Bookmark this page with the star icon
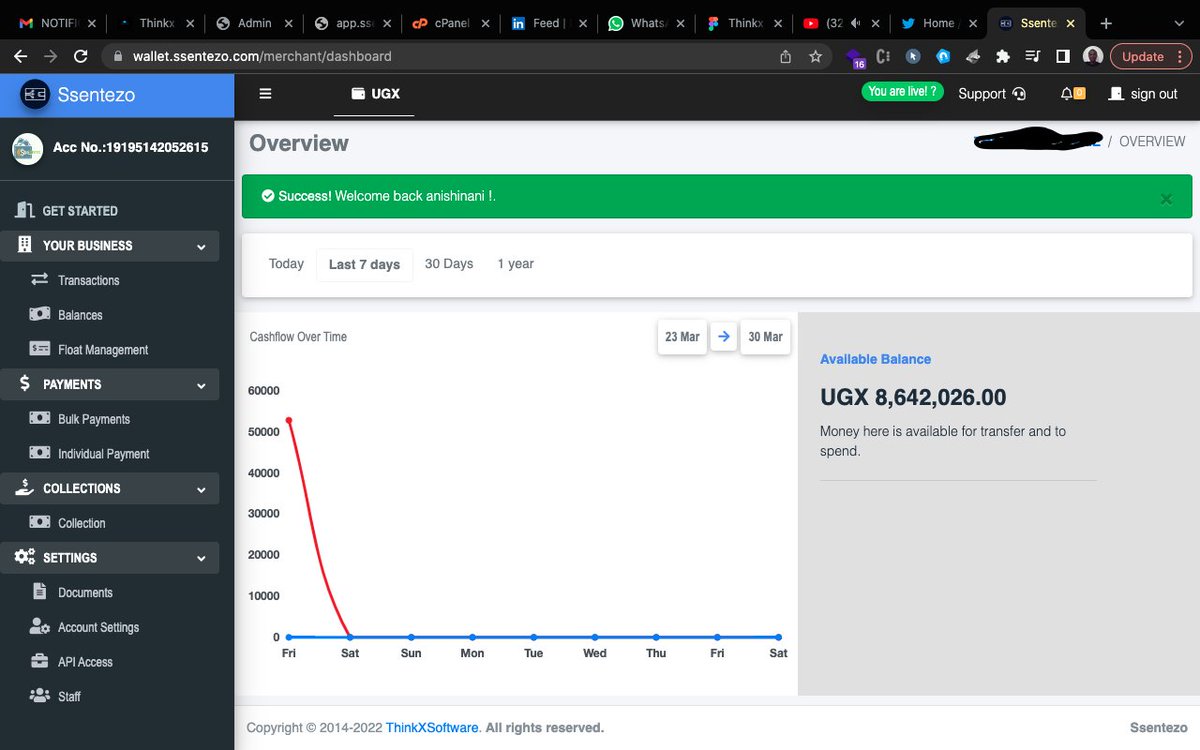The height and width of the screenshot is (750, 1200). (815, 57)
